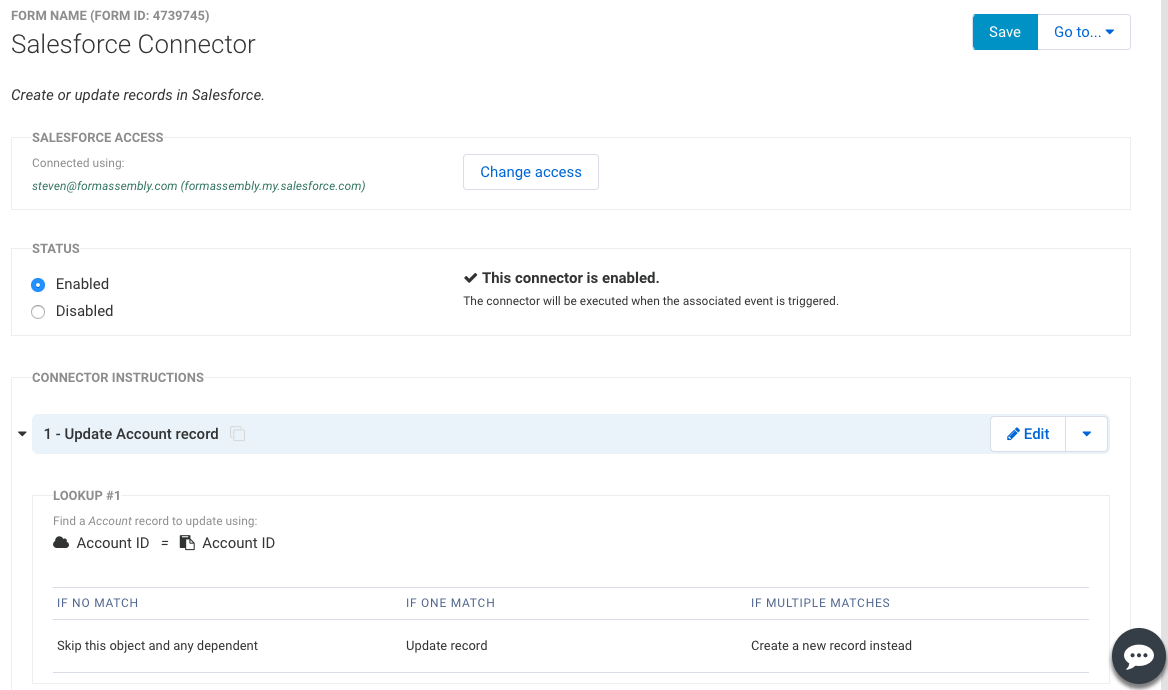Open the dropdown arrow next to Edit

(1087, 434)
